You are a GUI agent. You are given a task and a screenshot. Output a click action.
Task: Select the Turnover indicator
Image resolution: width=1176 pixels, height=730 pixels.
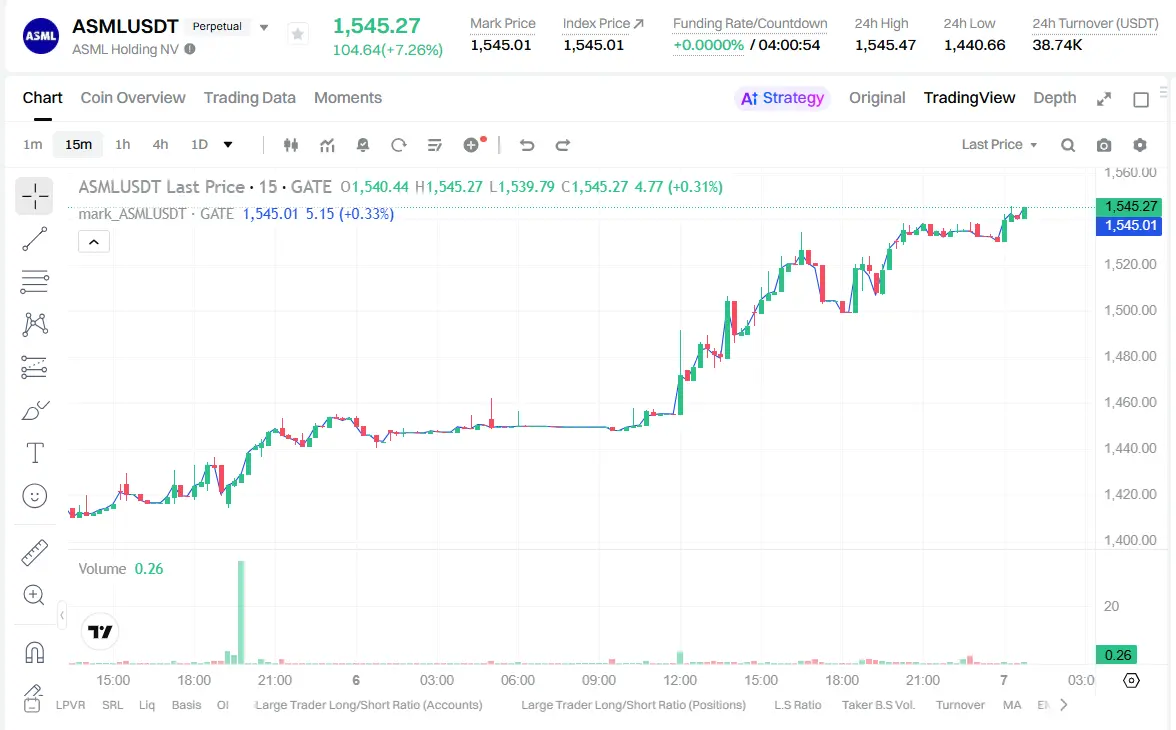click(960, 705)
